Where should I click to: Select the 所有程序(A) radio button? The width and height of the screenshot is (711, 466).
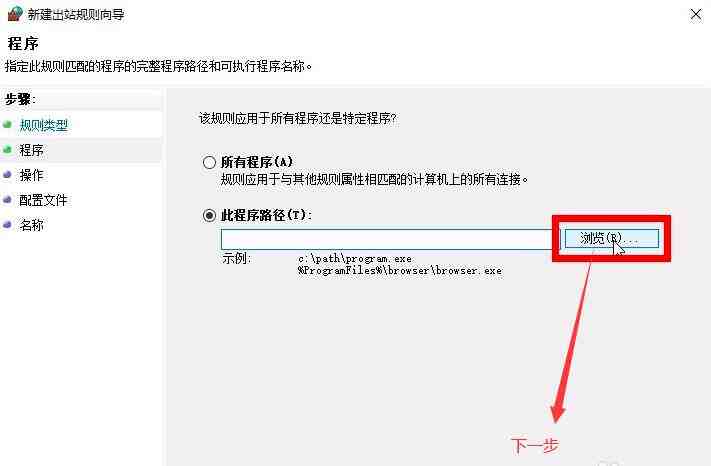[209, 162]
